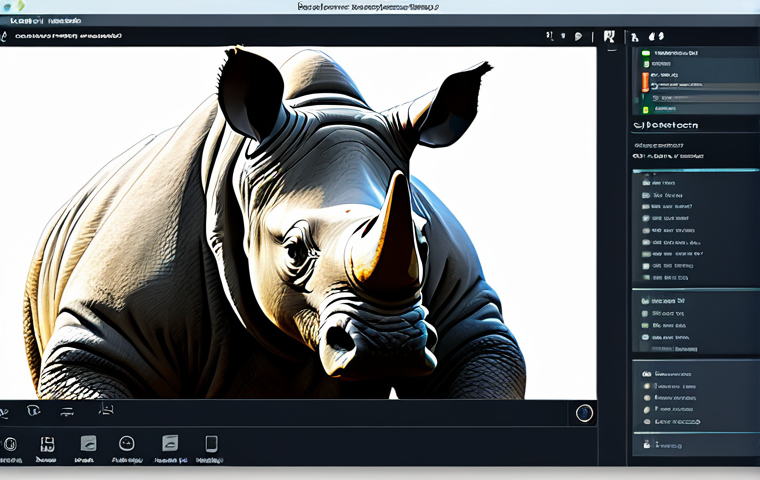
Task: Click the circular button right of canvas bottom bar
Action: 584,413
